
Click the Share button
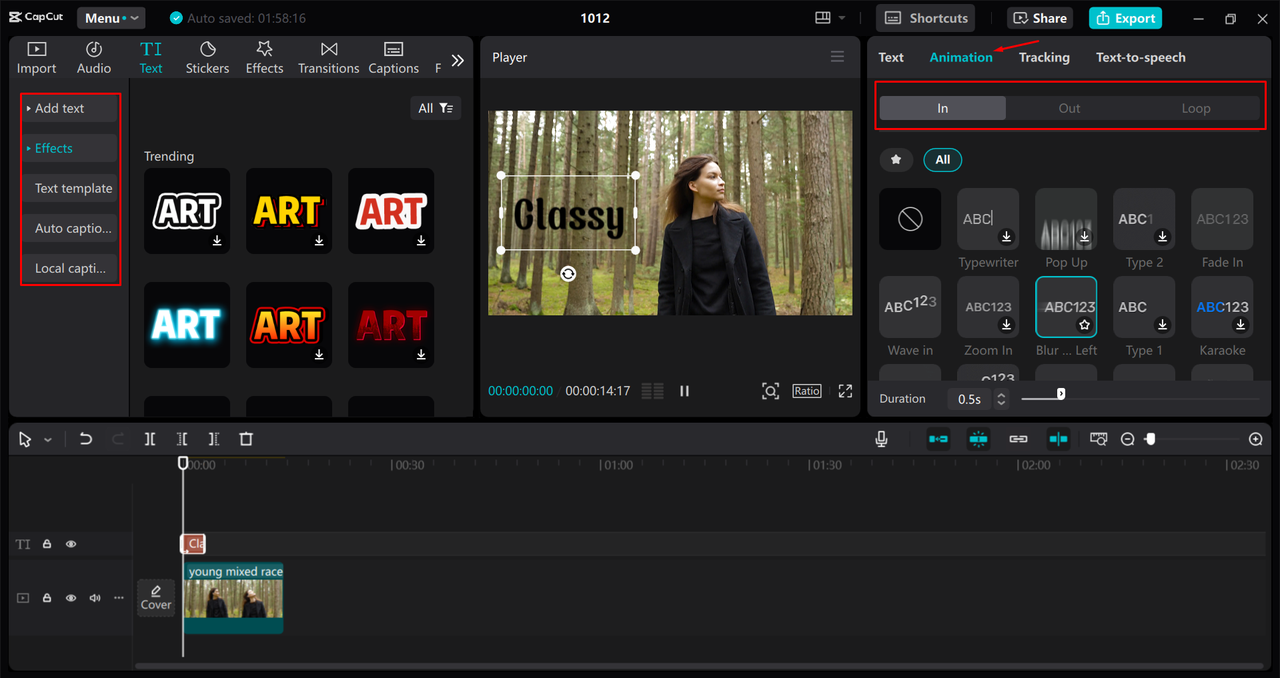click(1040, 18)
